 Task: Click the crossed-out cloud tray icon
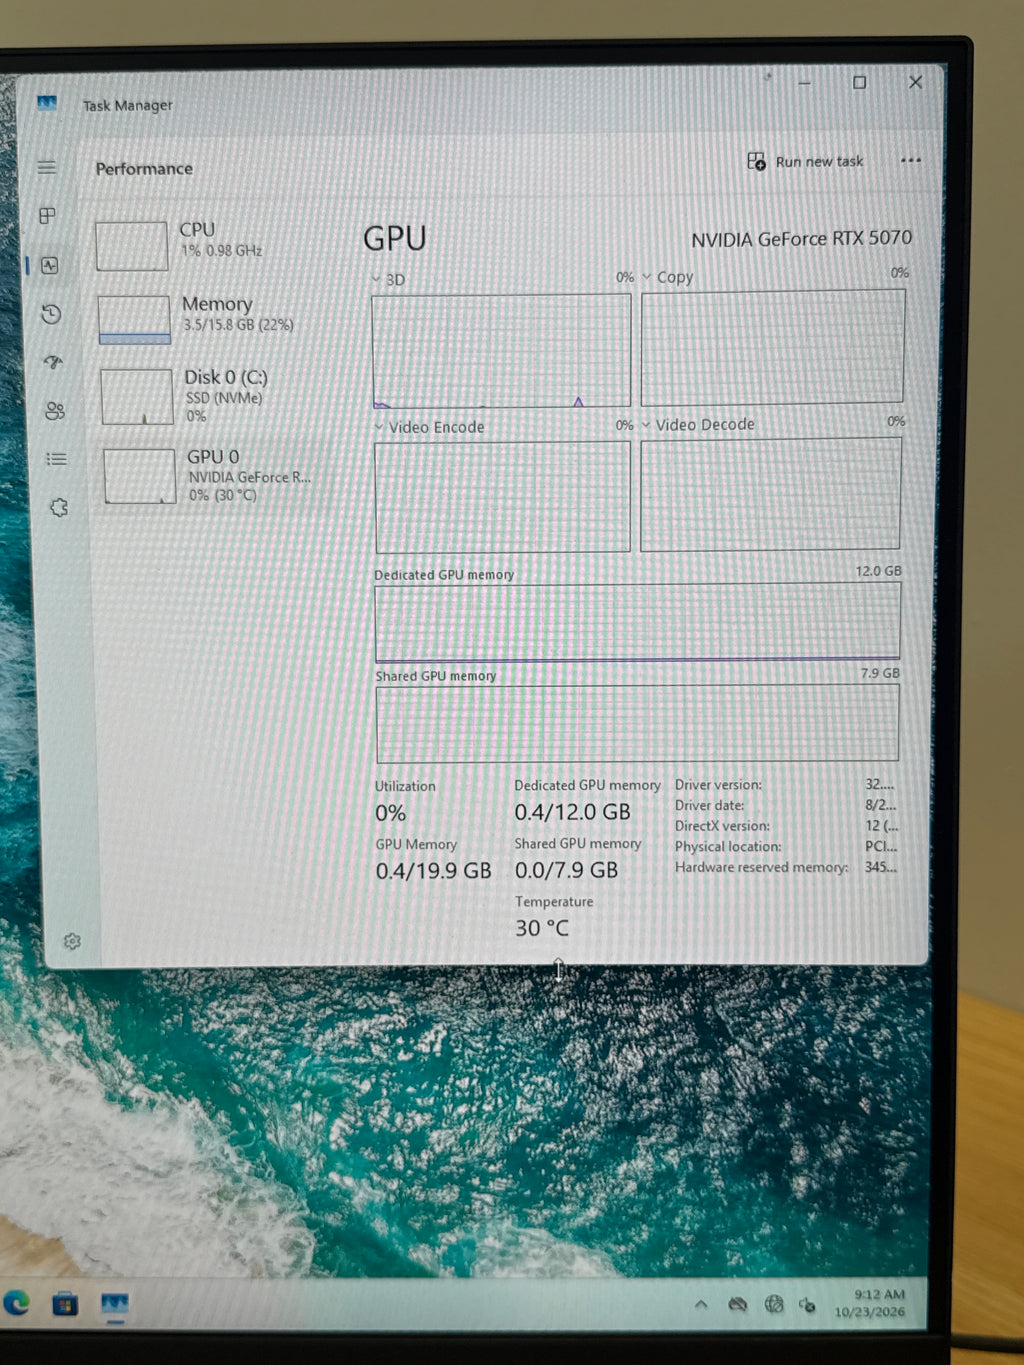[738, 1305]
